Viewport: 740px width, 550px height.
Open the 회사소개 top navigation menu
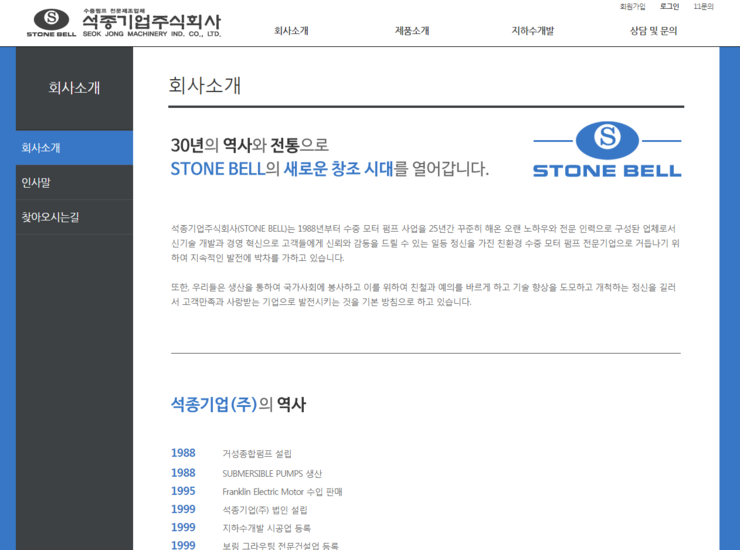(x=291, y=31)
